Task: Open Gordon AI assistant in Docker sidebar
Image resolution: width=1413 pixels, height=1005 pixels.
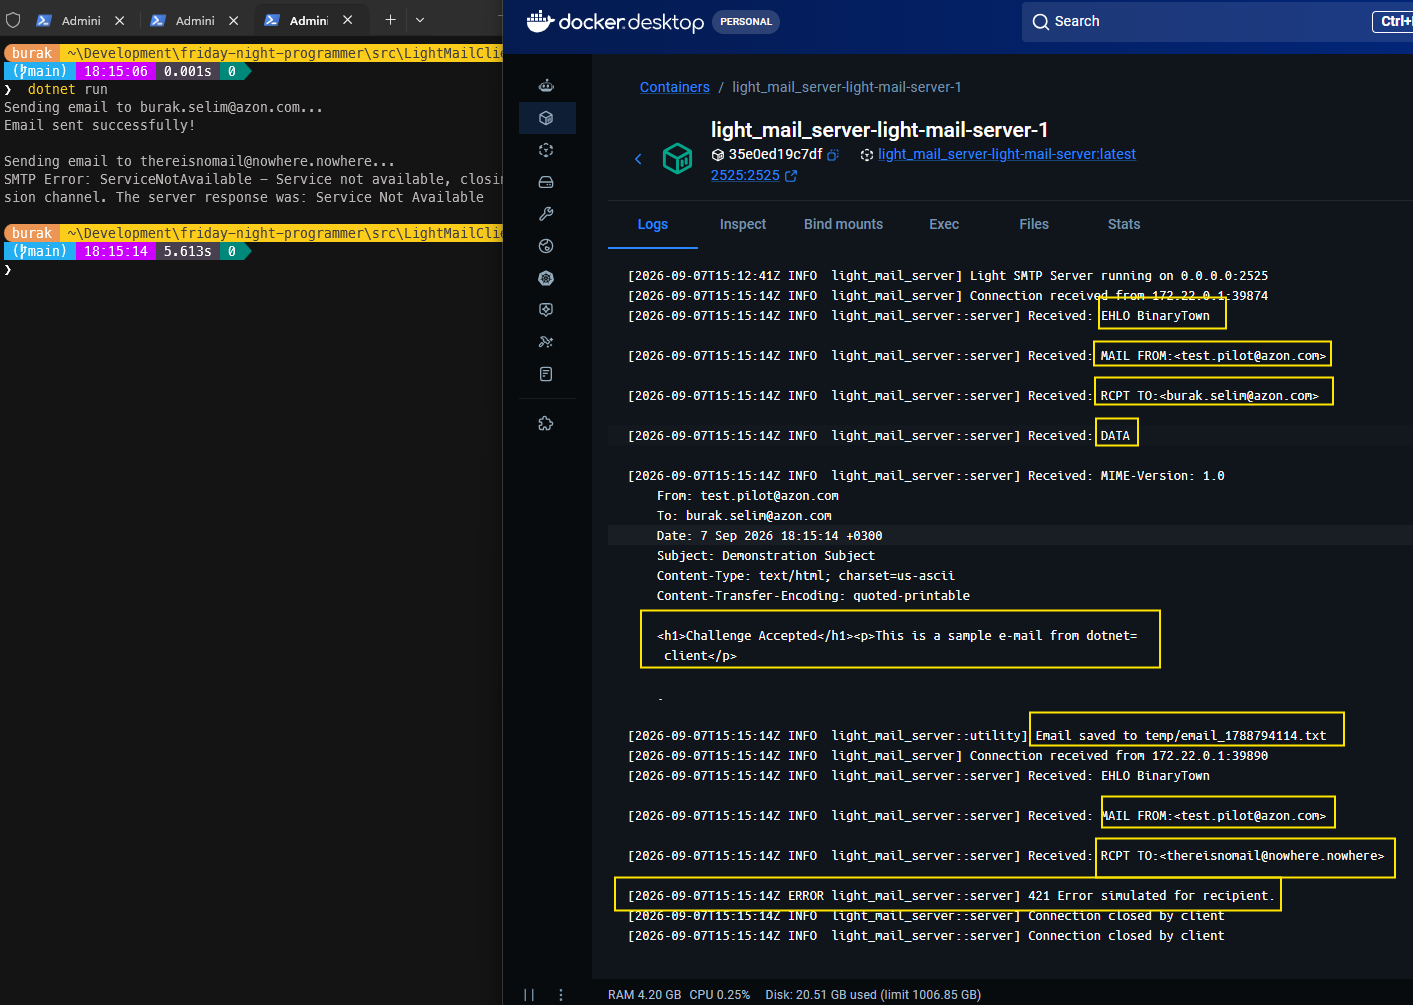Action: tap(546, 86)
